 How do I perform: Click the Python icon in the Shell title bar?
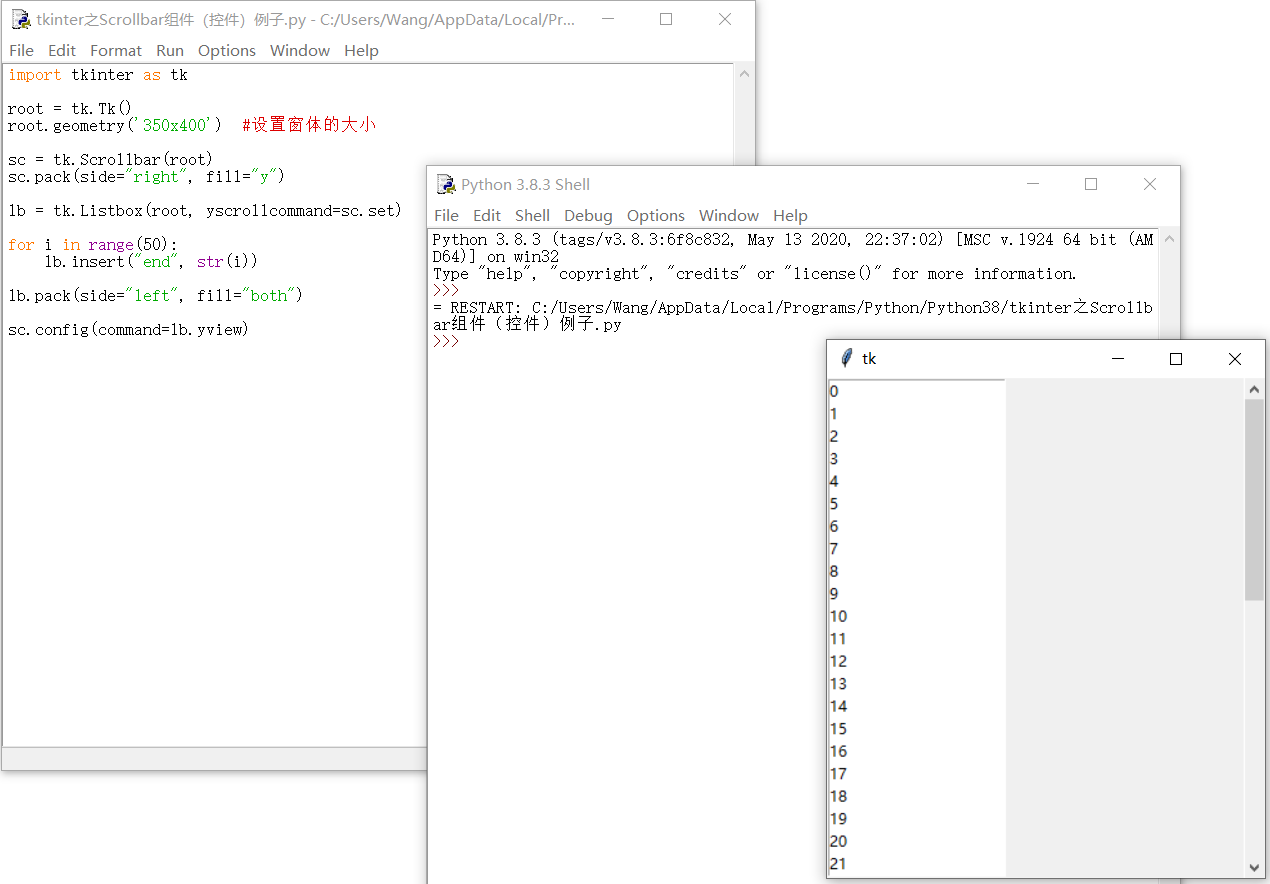tap(444, 184)
